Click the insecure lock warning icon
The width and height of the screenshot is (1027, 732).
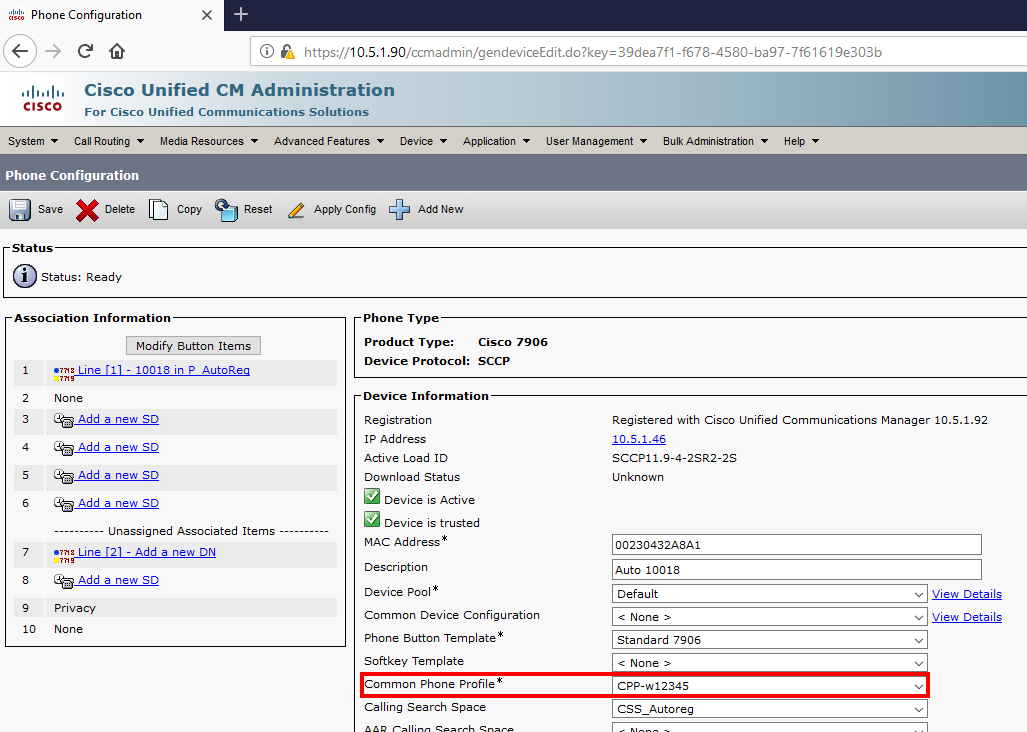point(288,52)
